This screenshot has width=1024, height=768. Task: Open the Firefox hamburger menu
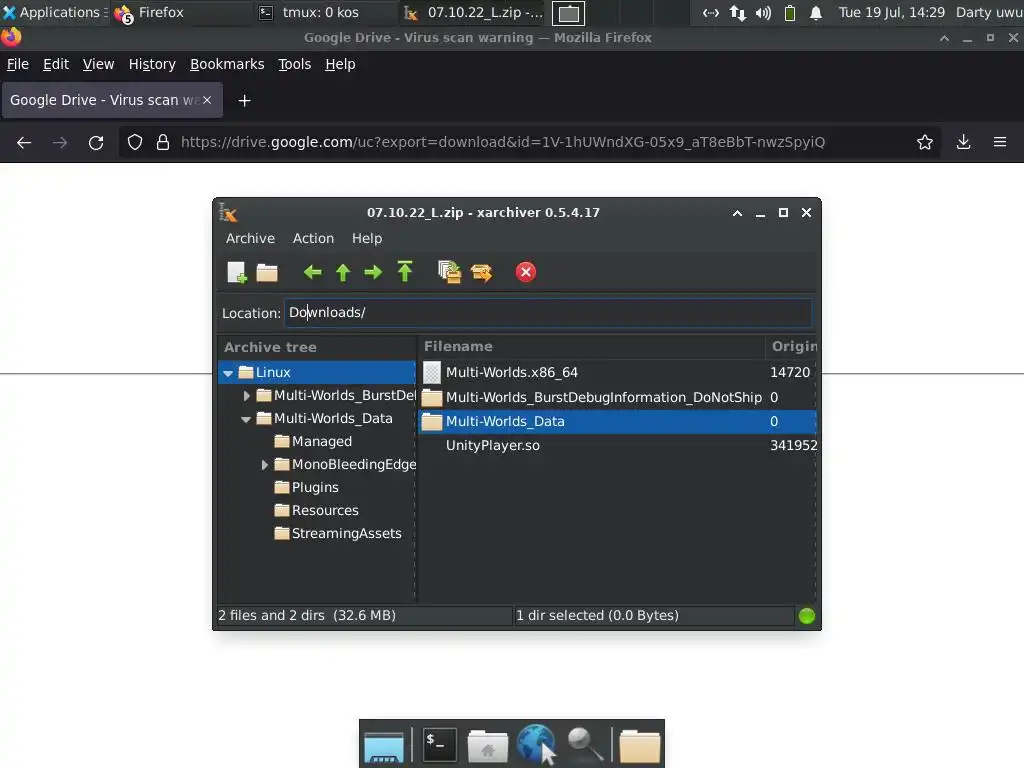[1000, 142]
